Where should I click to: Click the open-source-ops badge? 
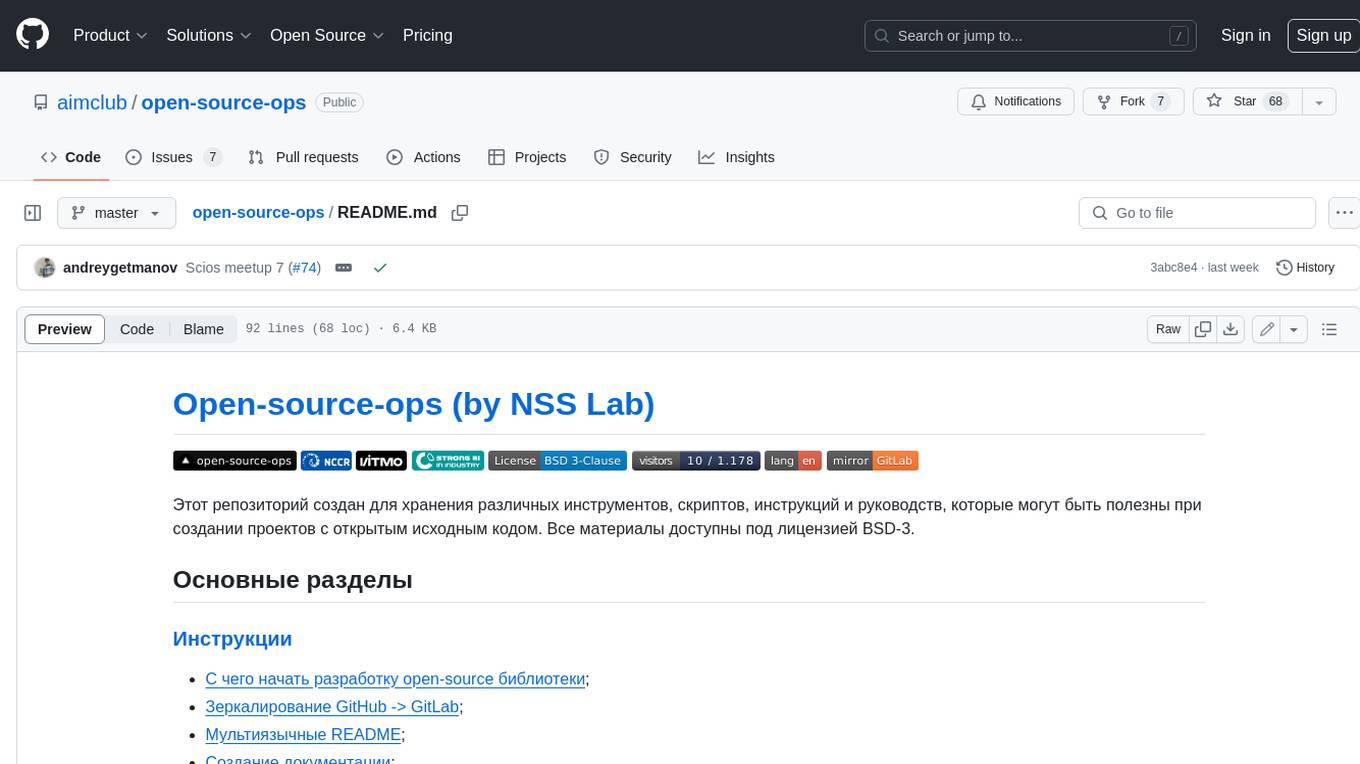tap(235, 461)
